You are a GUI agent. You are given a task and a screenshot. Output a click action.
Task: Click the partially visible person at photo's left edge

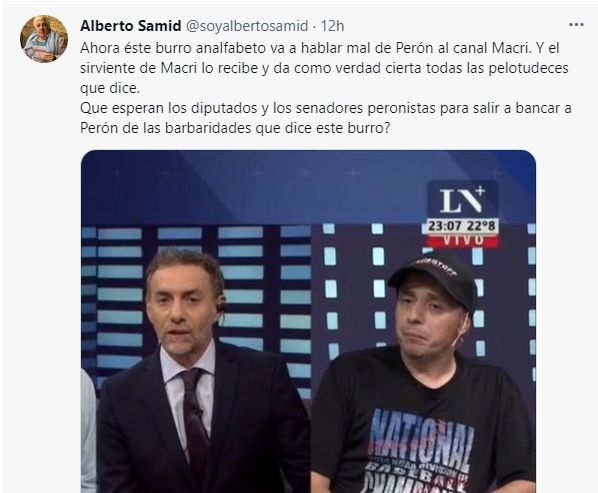(x=88, y=429)
